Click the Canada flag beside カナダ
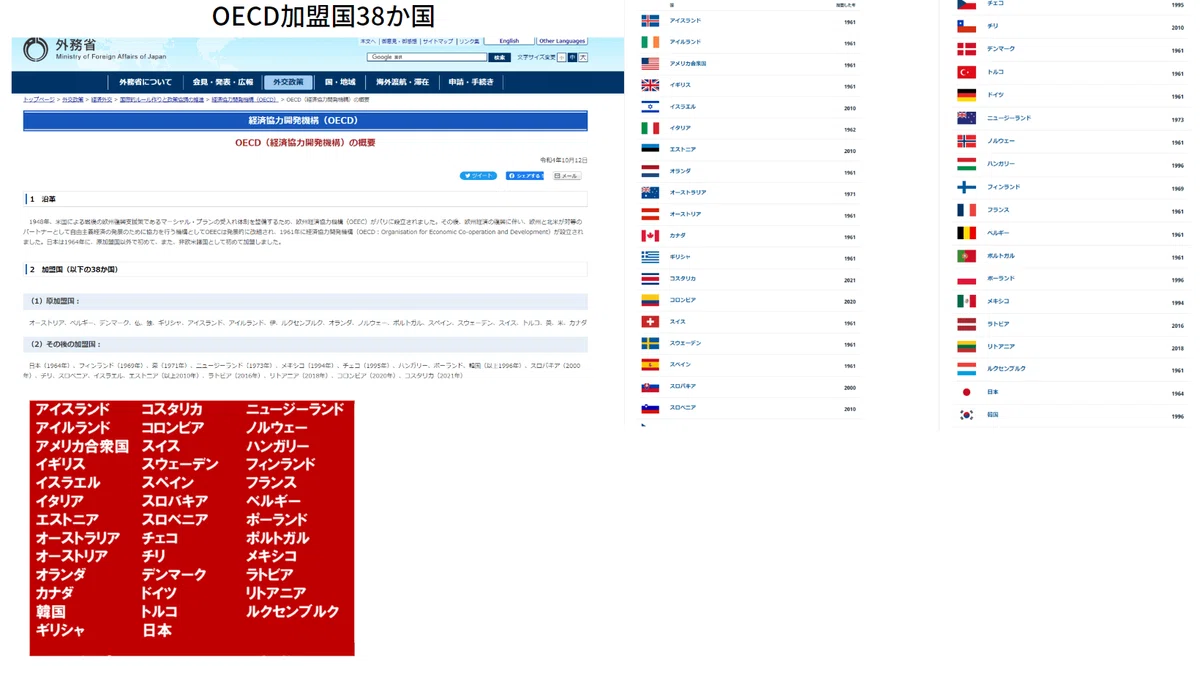The width and height of the screenshot is (1200, 676). (650, 236)
